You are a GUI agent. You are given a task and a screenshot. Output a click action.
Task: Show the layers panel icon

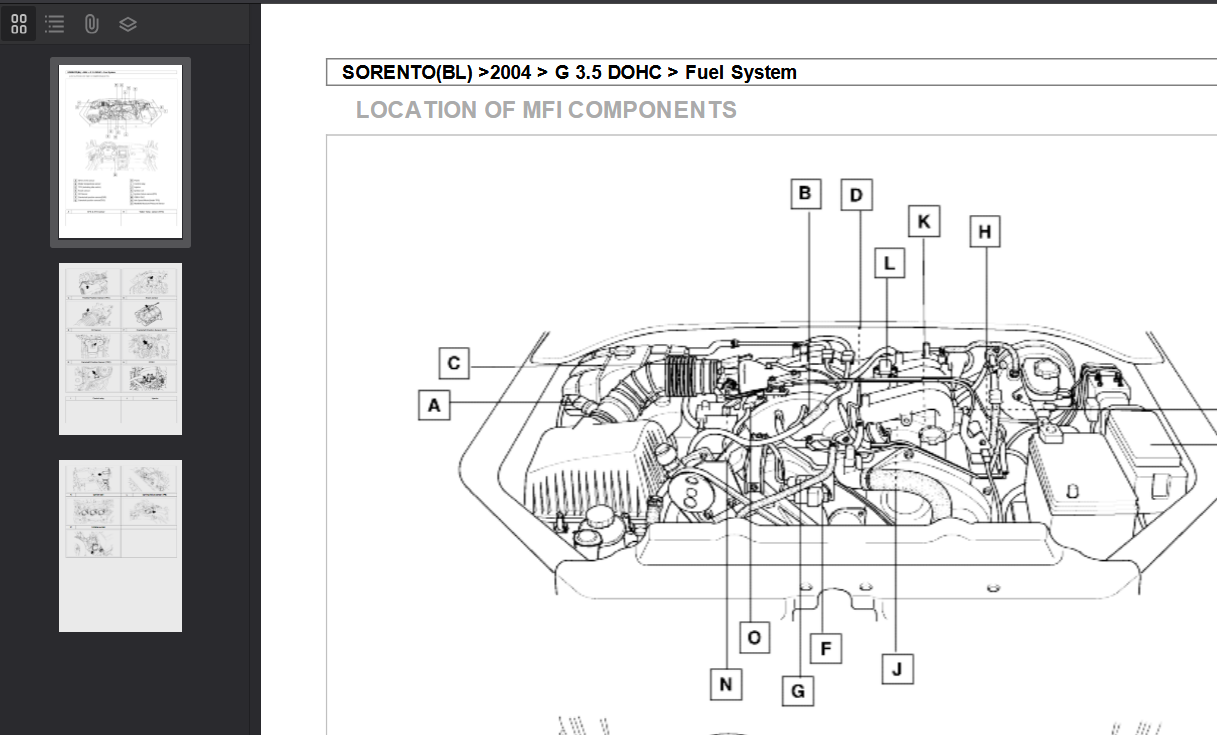coord(128,24)
